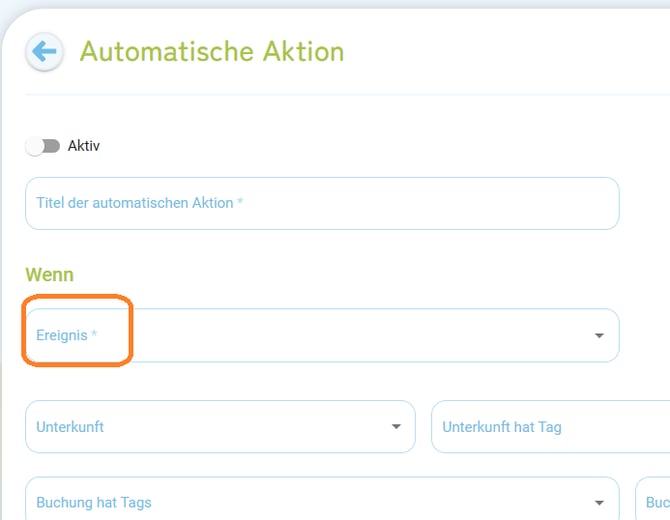
Task: Open the Ereignis dropdown arrow
Action: pyautogui.click(x=599, y=336)
